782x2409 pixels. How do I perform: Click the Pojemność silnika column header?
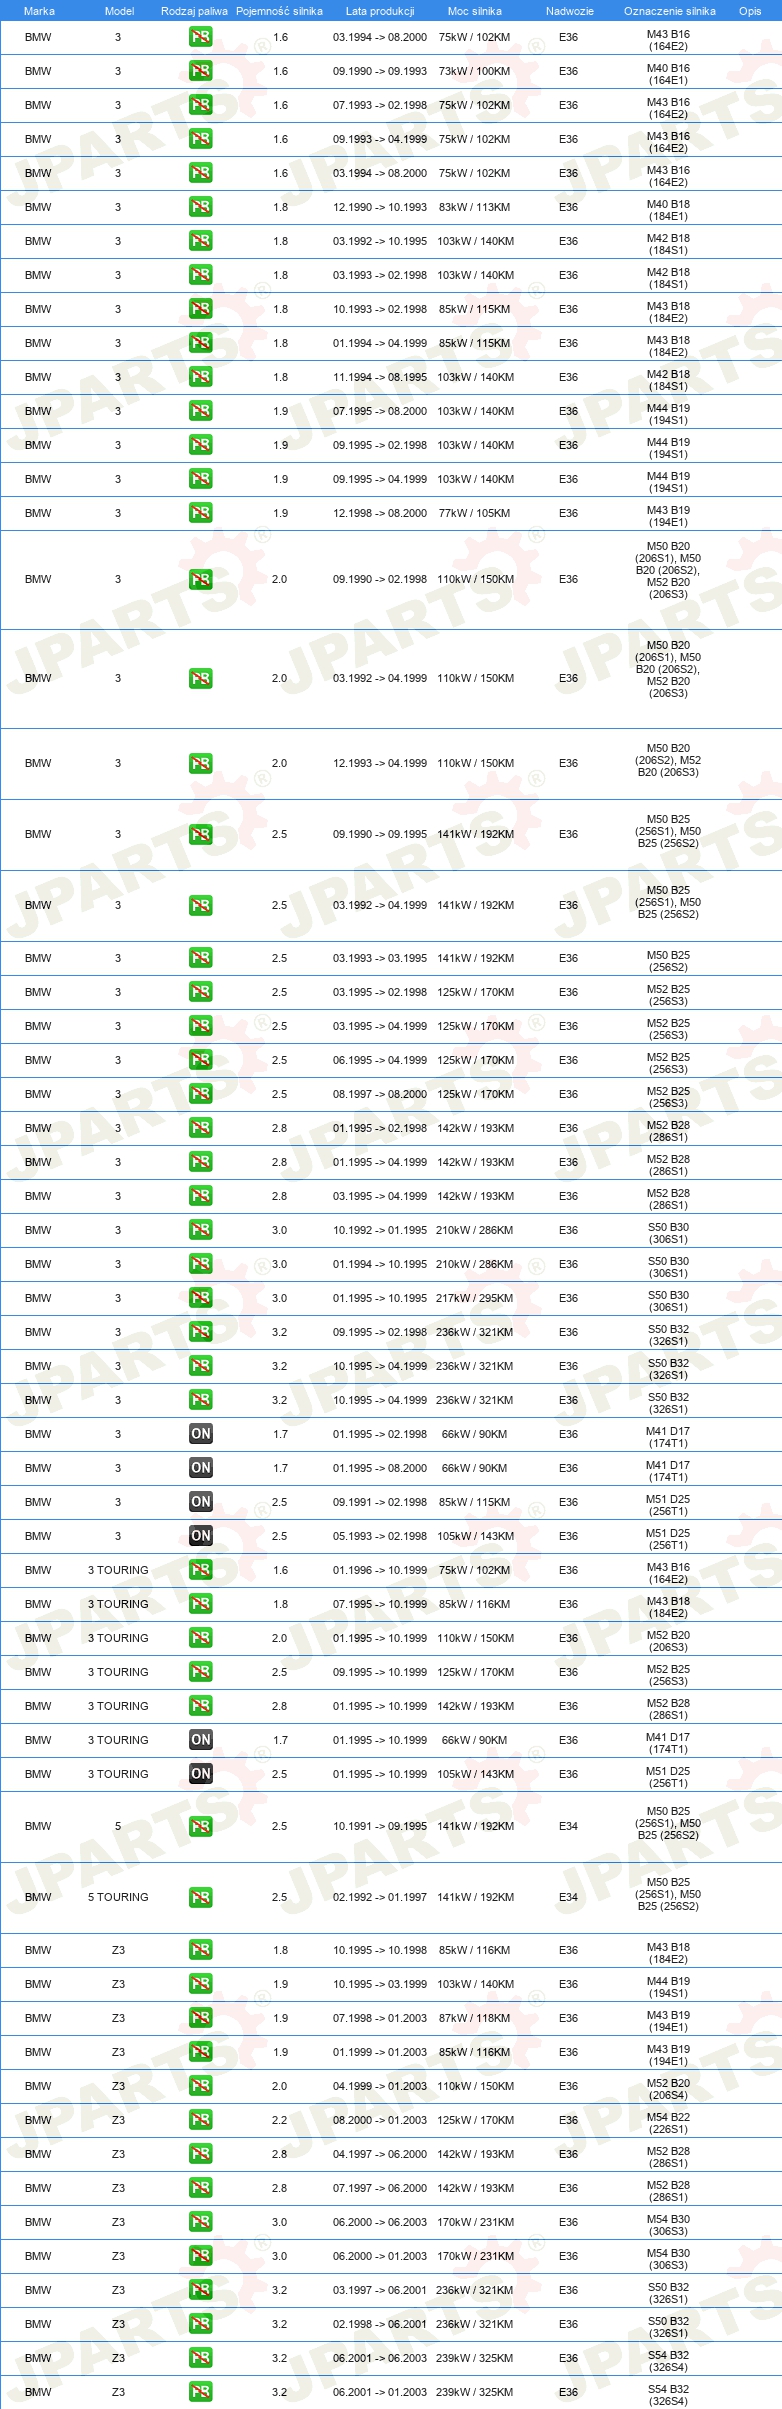click(279, 11)
